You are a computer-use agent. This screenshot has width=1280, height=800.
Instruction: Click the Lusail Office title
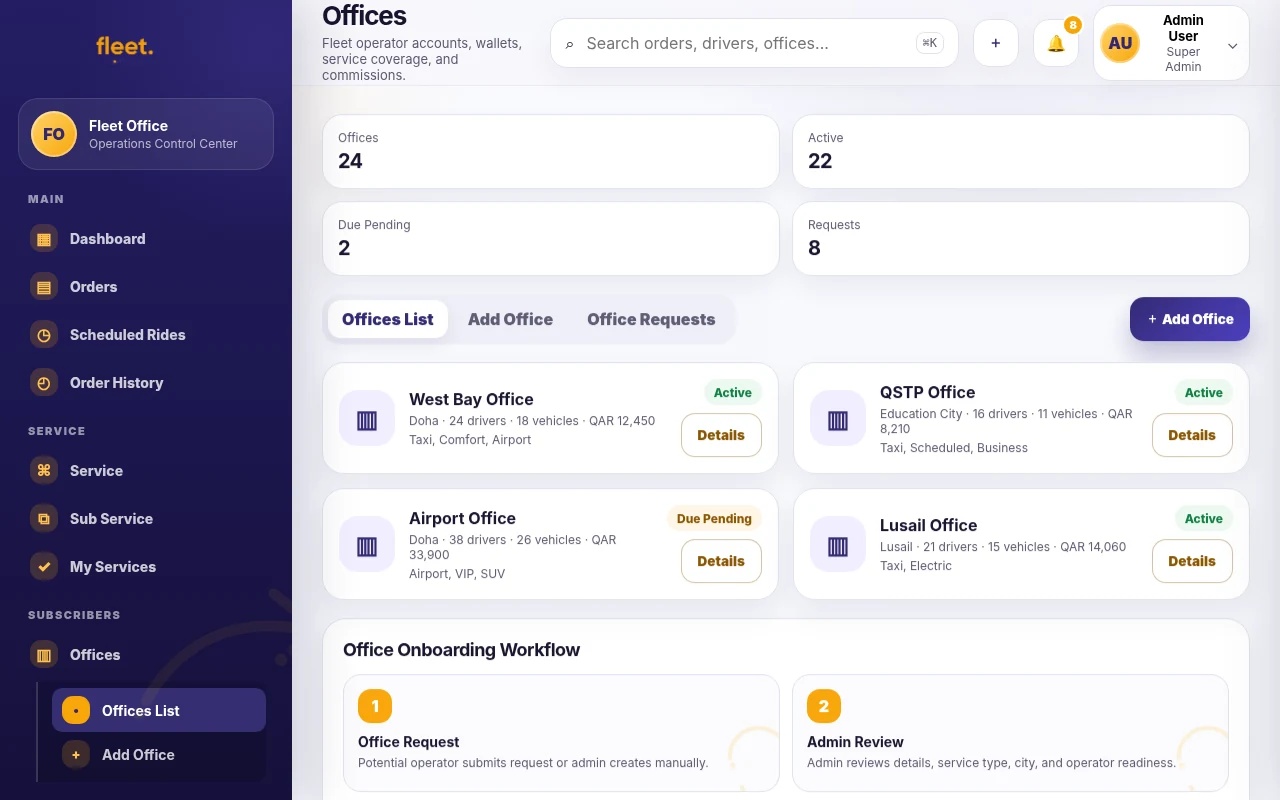pyautogui.click(x=928, y=525)
